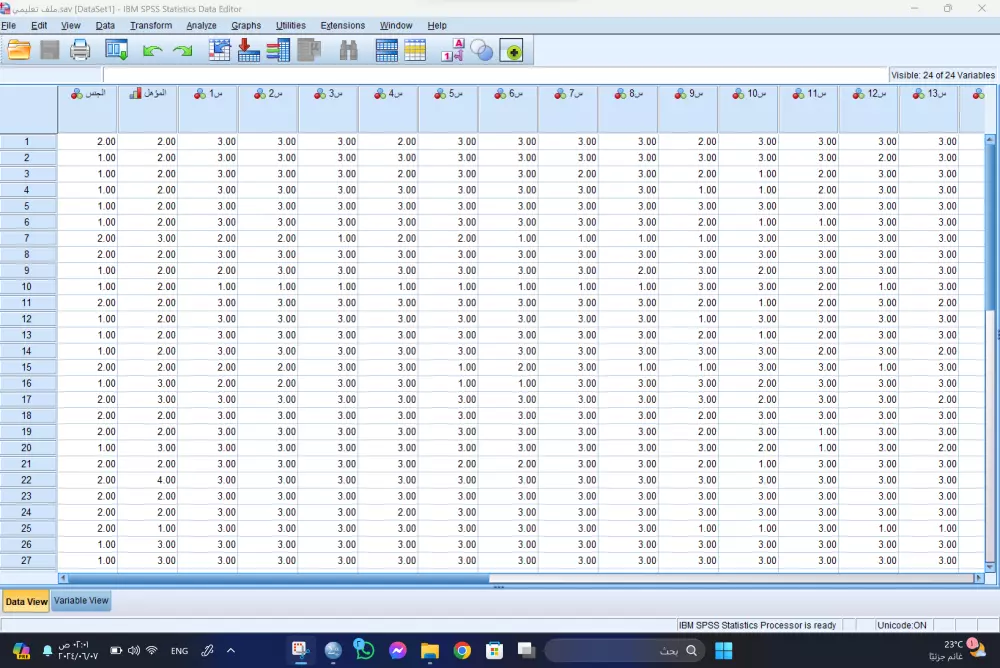Switch to the Variable View tab
The width and height of the screenshot is (1000, 668).
pos(81,601)
